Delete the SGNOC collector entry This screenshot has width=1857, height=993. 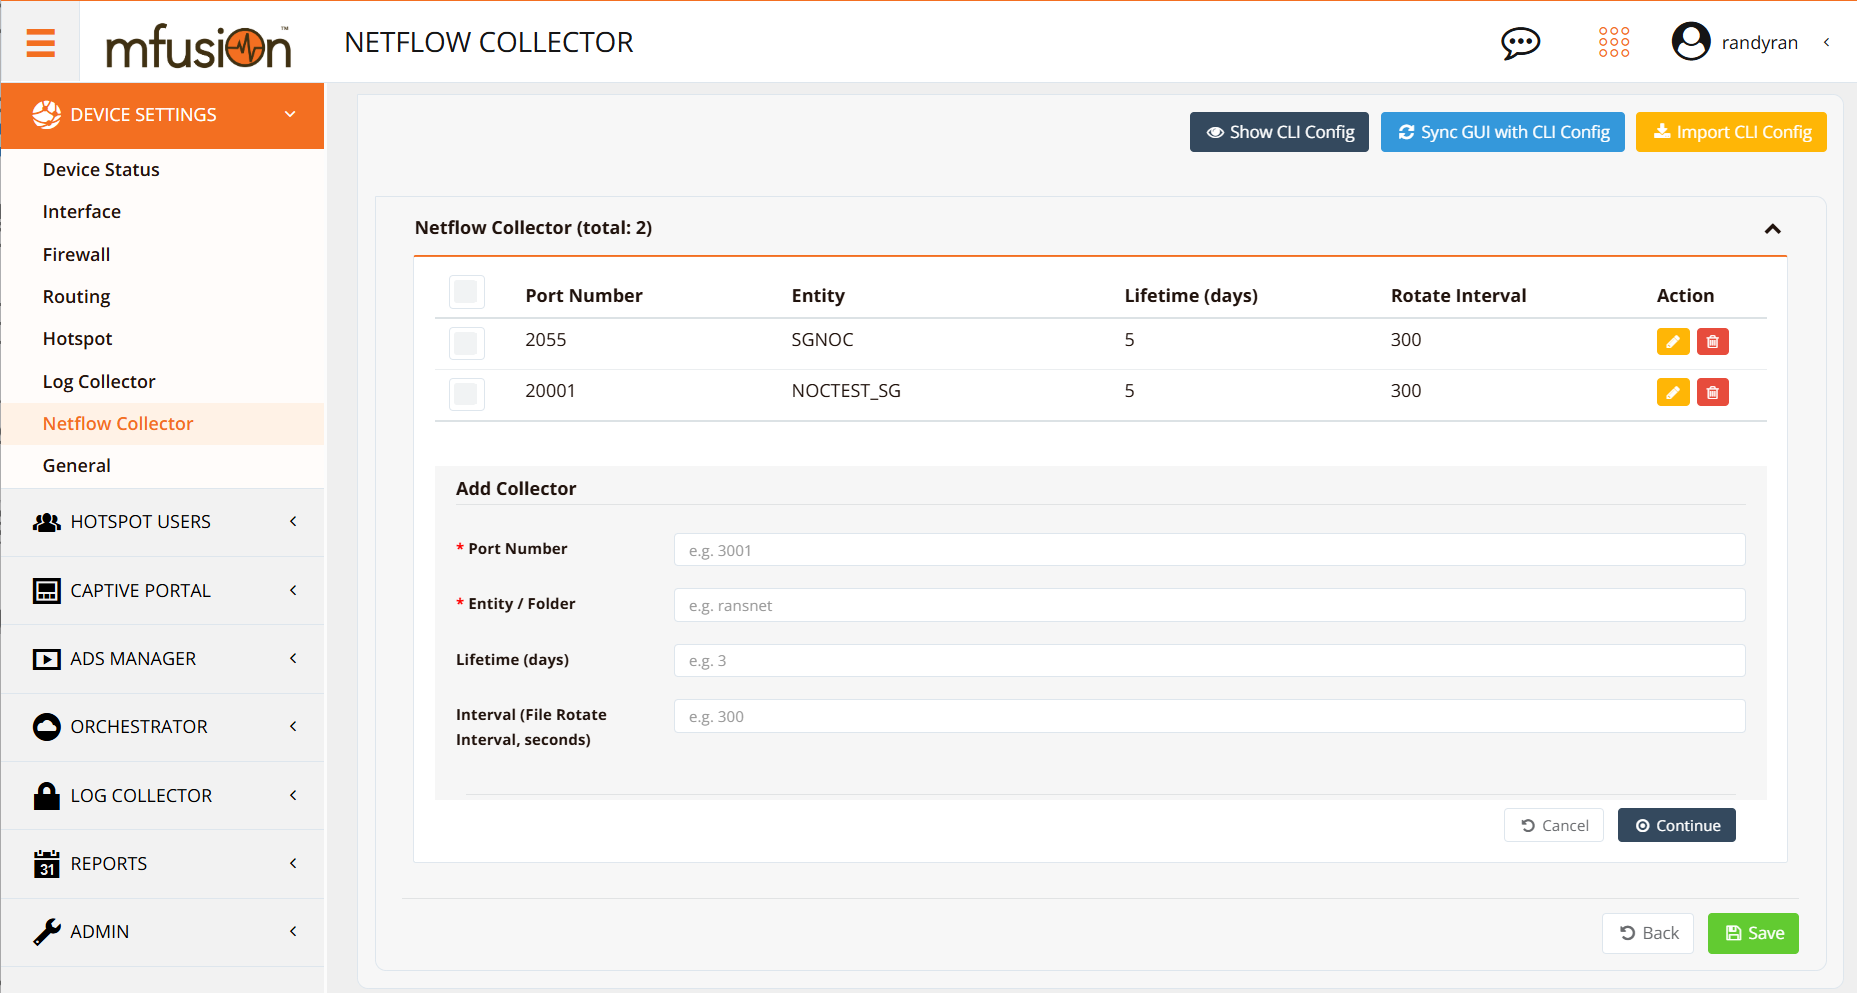pos(1712,342)
